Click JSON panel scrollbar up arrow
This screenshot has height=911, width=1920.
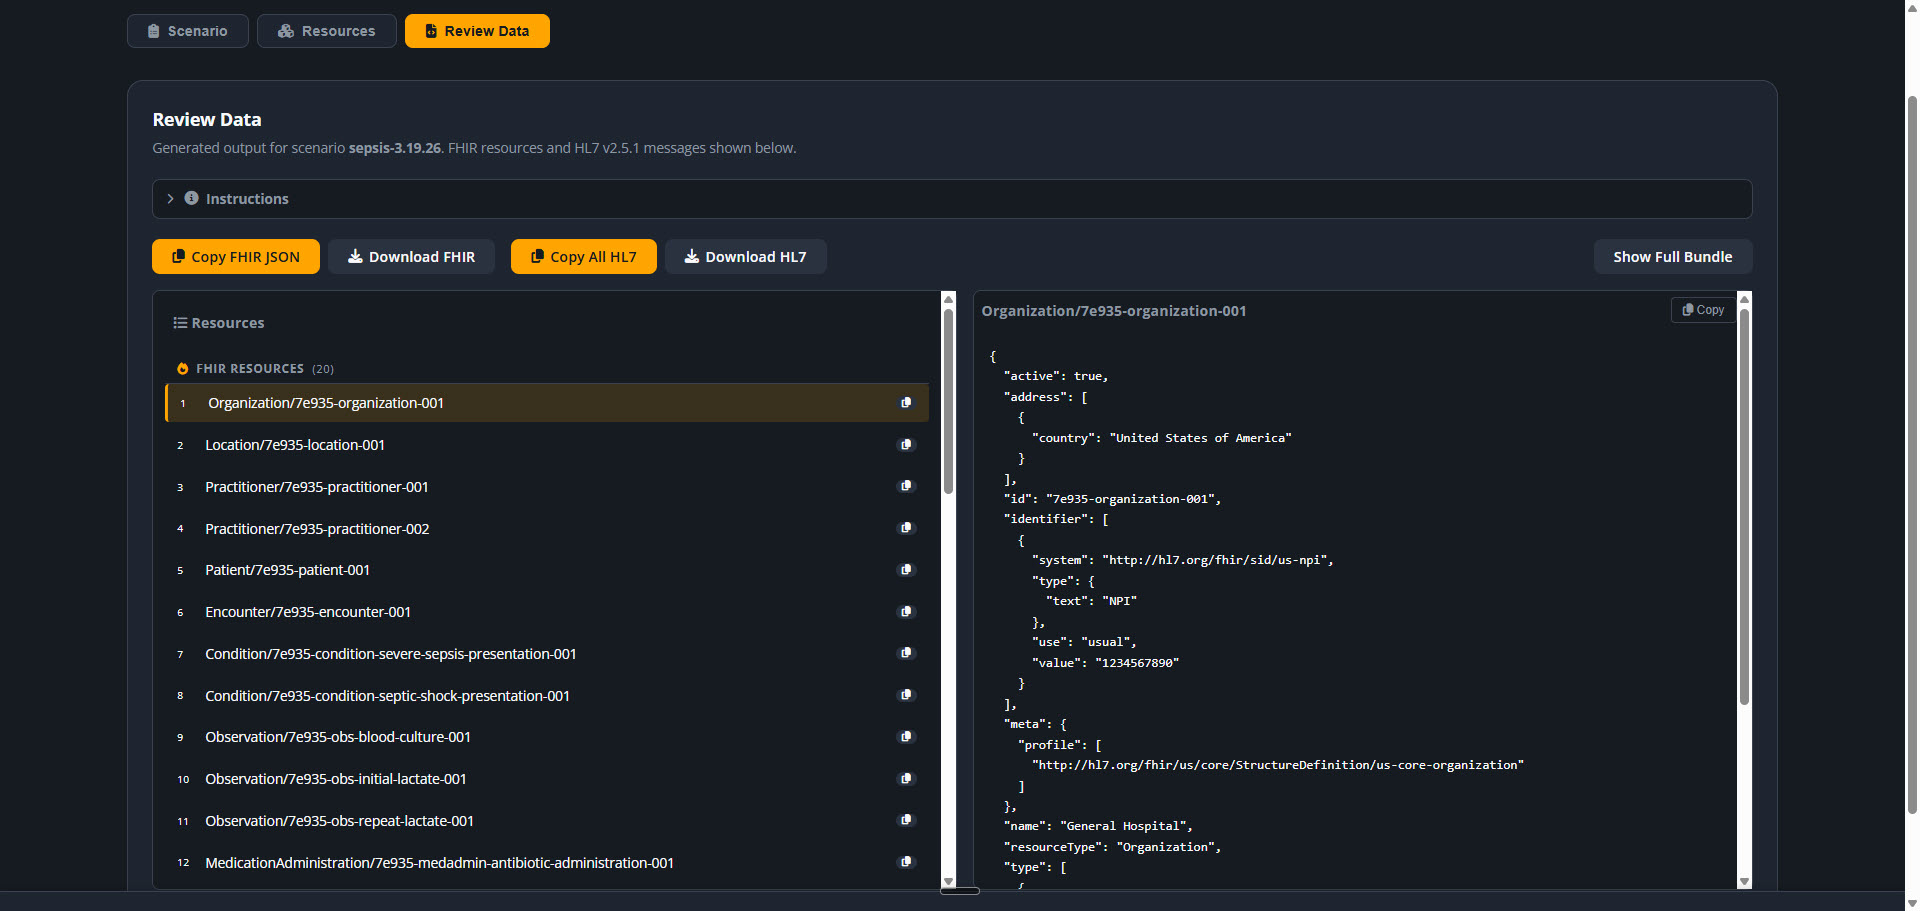tap(1744, 298)
